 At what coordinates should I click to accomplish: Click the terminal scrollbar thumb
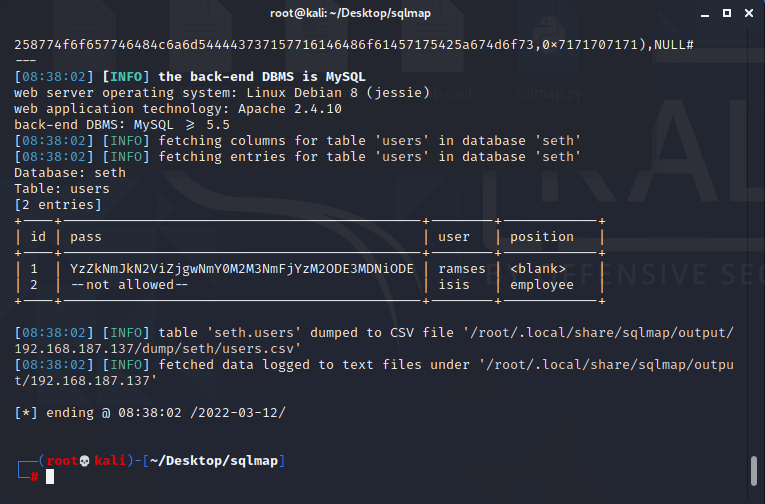(754, 471)
